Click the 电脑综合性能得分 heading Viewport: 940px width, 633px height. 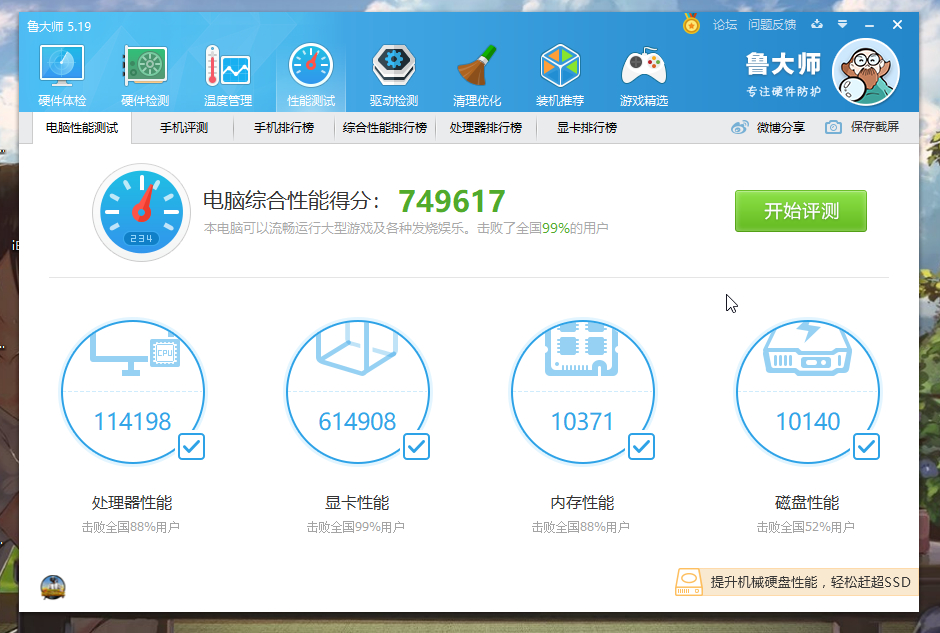[291, 200]
